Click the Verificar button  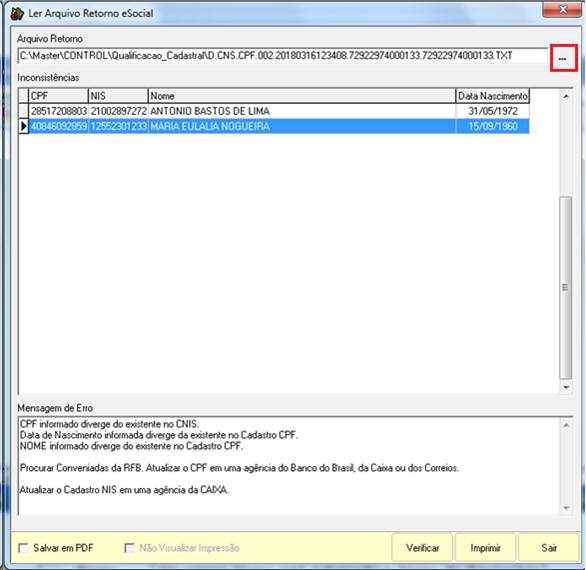pos(422,548)
